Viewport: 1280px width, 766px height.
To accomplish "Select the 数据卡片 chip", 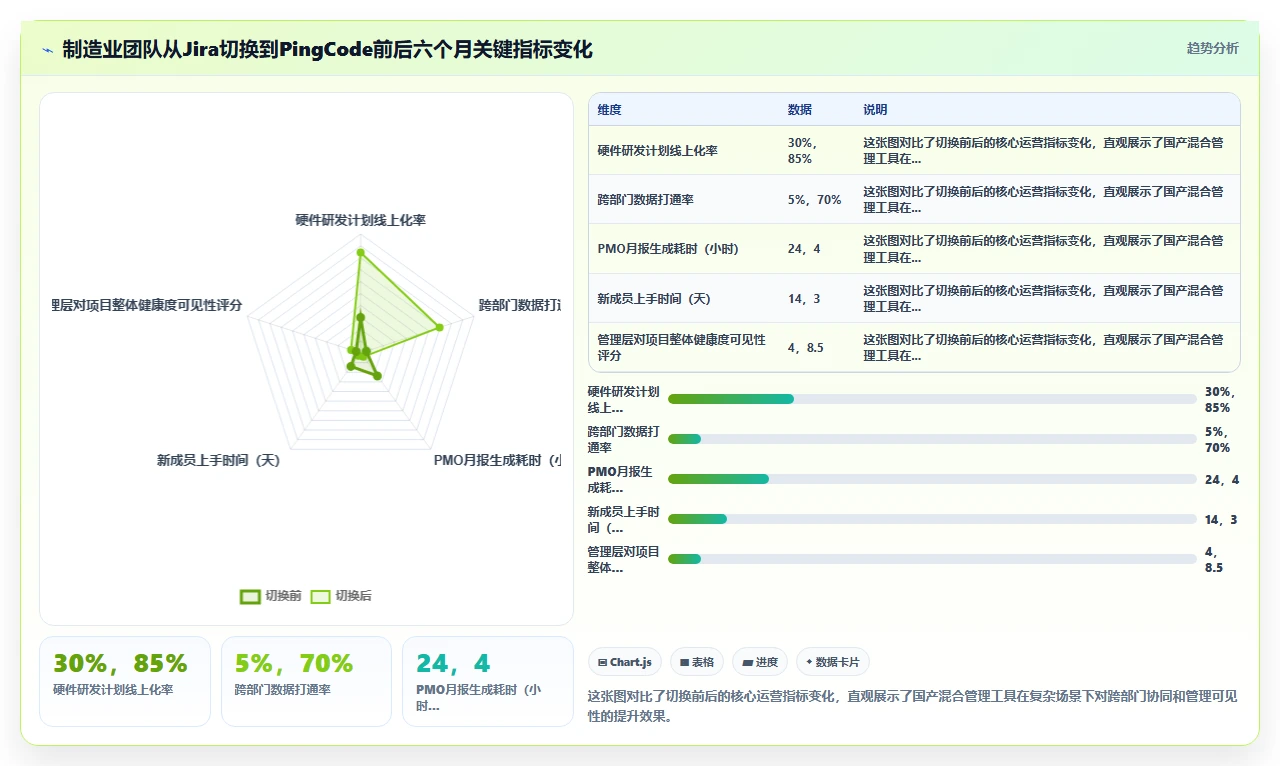I will (833, 662).
